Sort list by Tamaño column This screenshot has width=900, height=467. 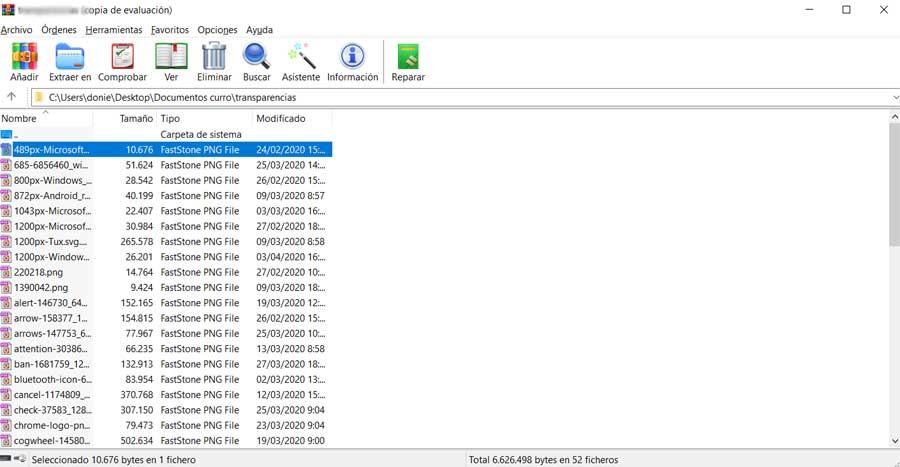click(x=125, y=118)
